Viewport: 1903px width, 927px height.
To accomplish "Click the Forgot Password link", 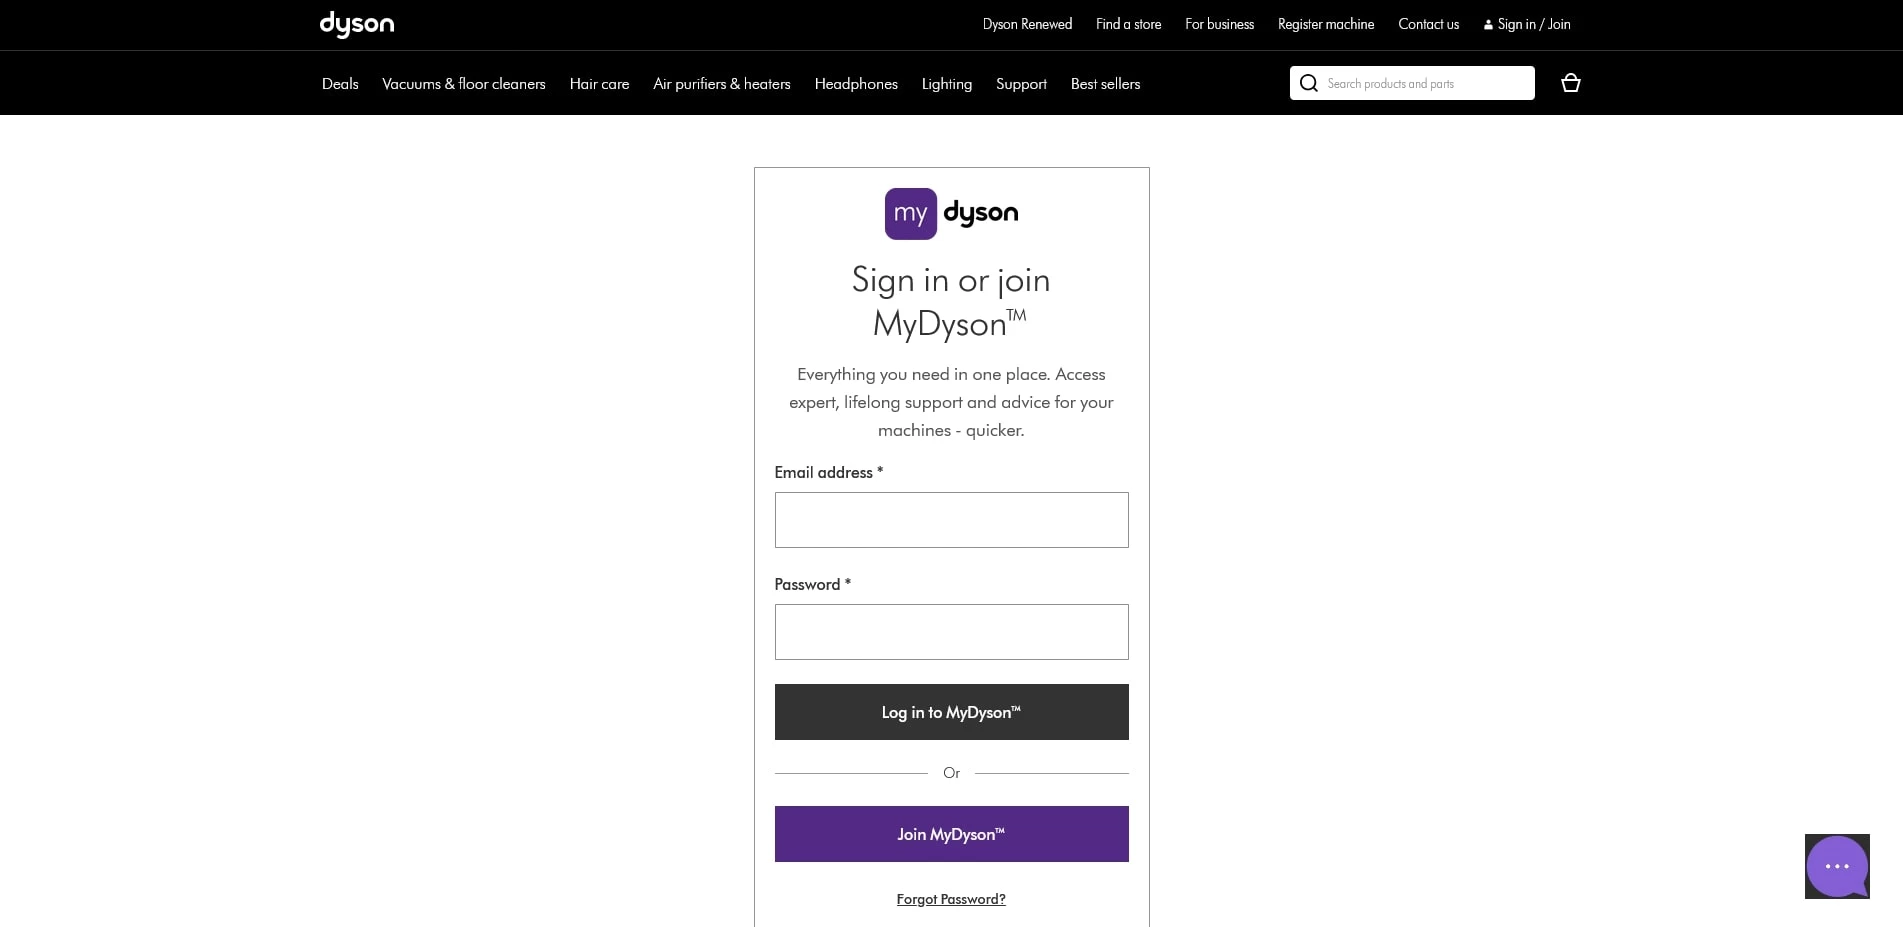I will 951,899.
